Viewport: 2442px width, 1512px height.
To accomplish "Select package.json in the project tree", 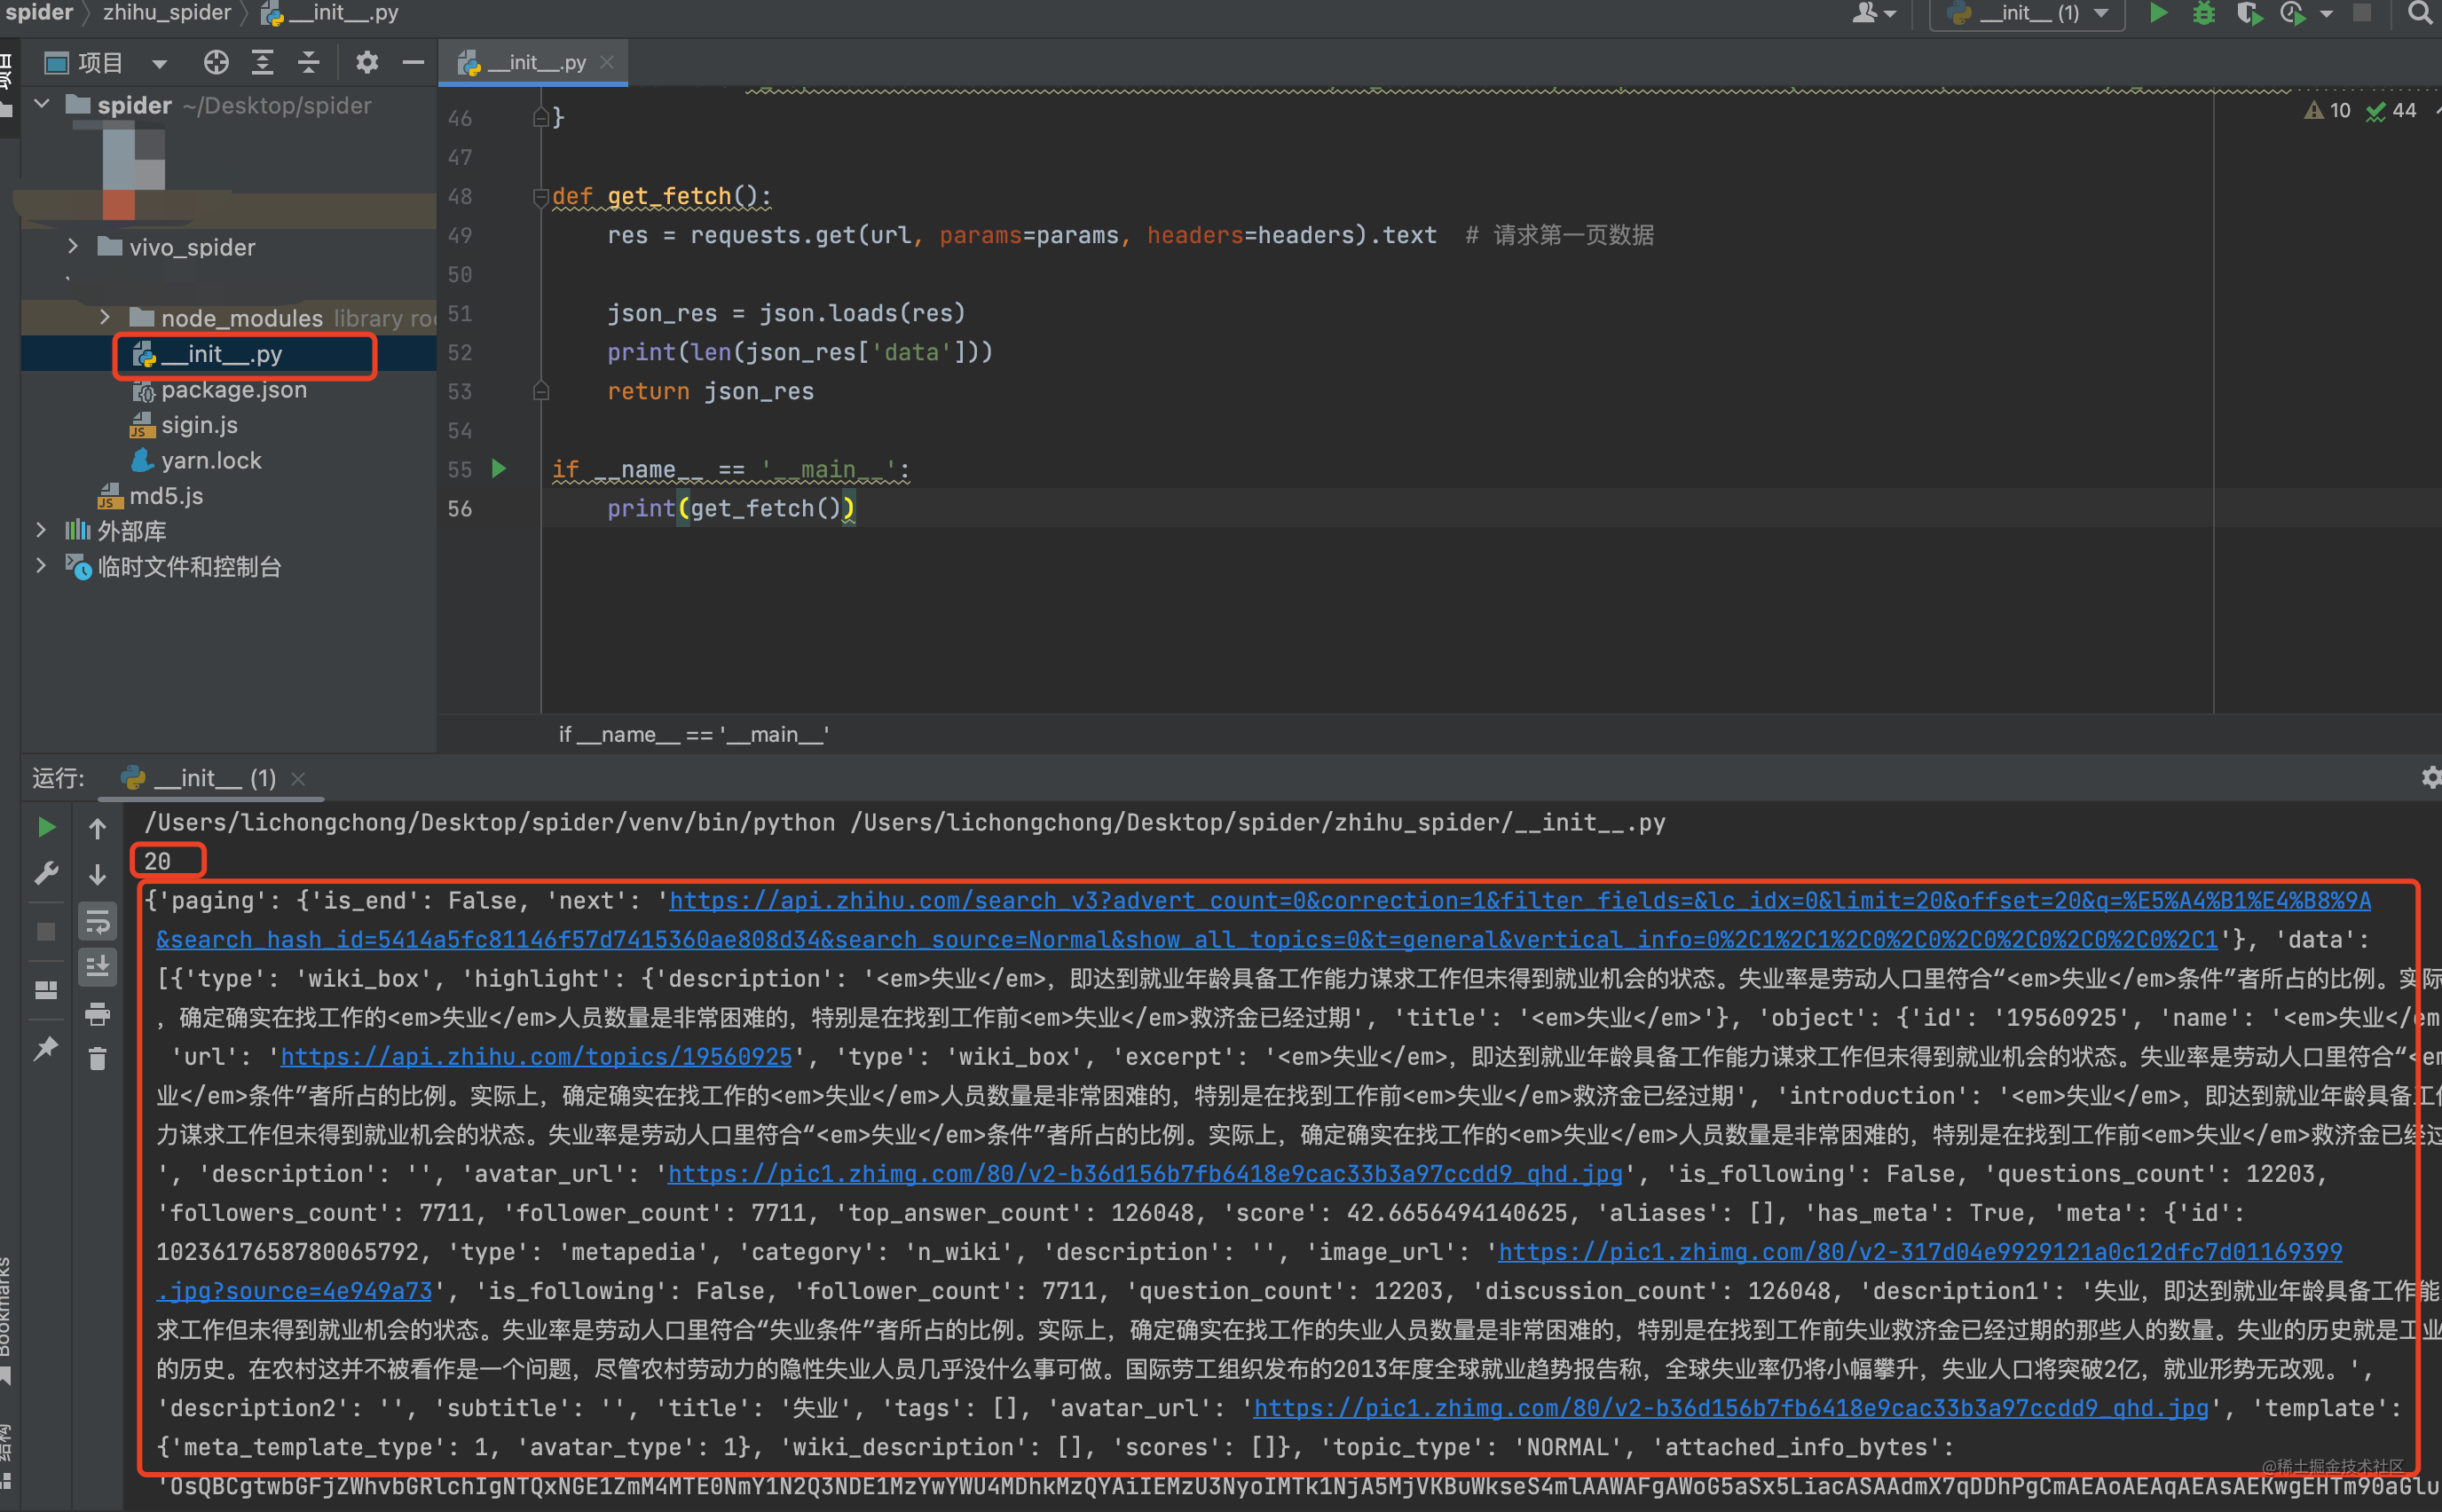I will coord(233,390).
